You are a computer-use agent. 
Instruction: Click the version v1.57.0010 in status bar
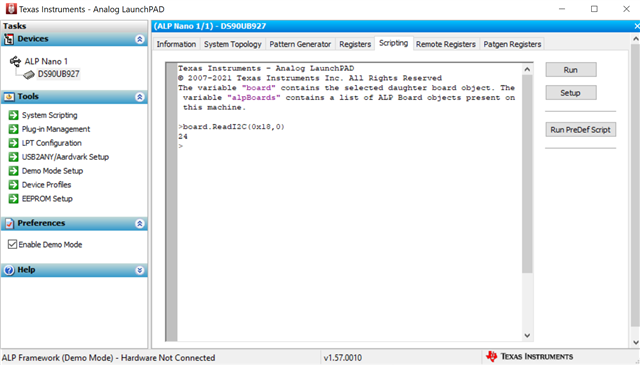pos(343,358)
